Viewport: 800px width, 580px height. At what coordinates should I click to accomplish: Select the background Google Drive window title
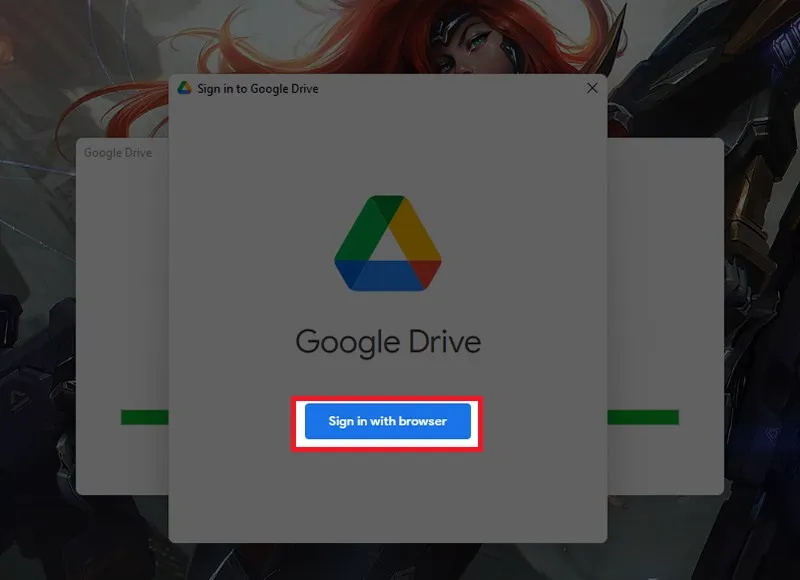coord(118,153)
